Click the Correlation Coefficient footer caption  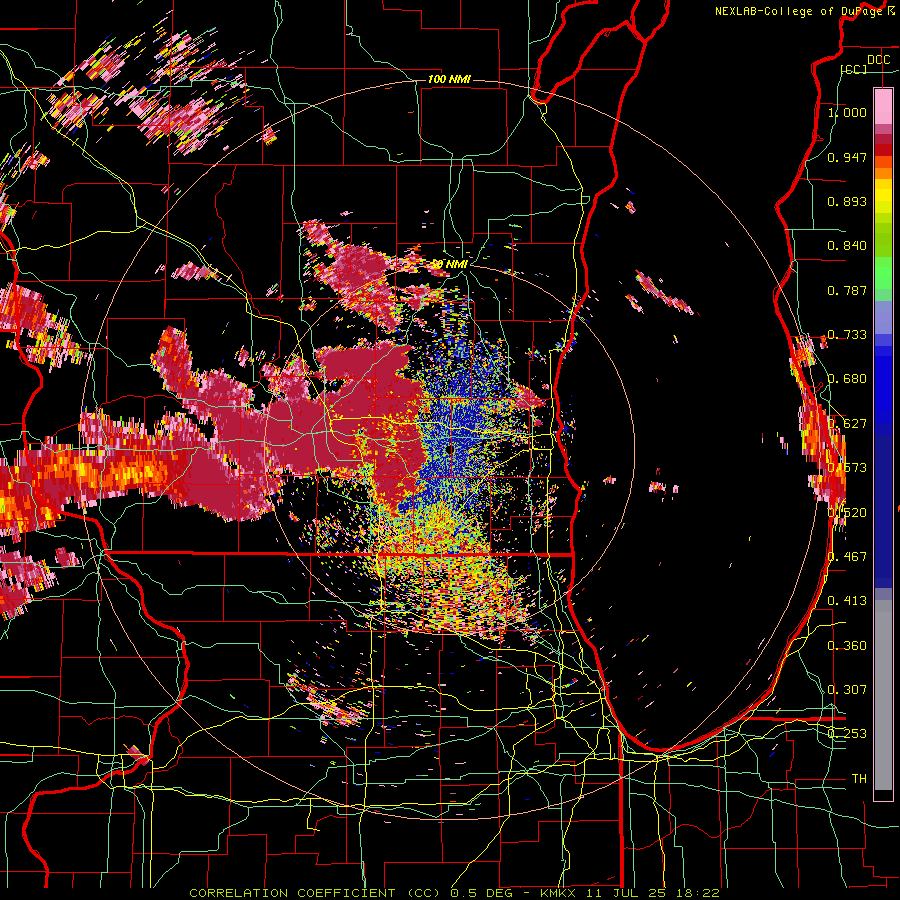[454, 893]
